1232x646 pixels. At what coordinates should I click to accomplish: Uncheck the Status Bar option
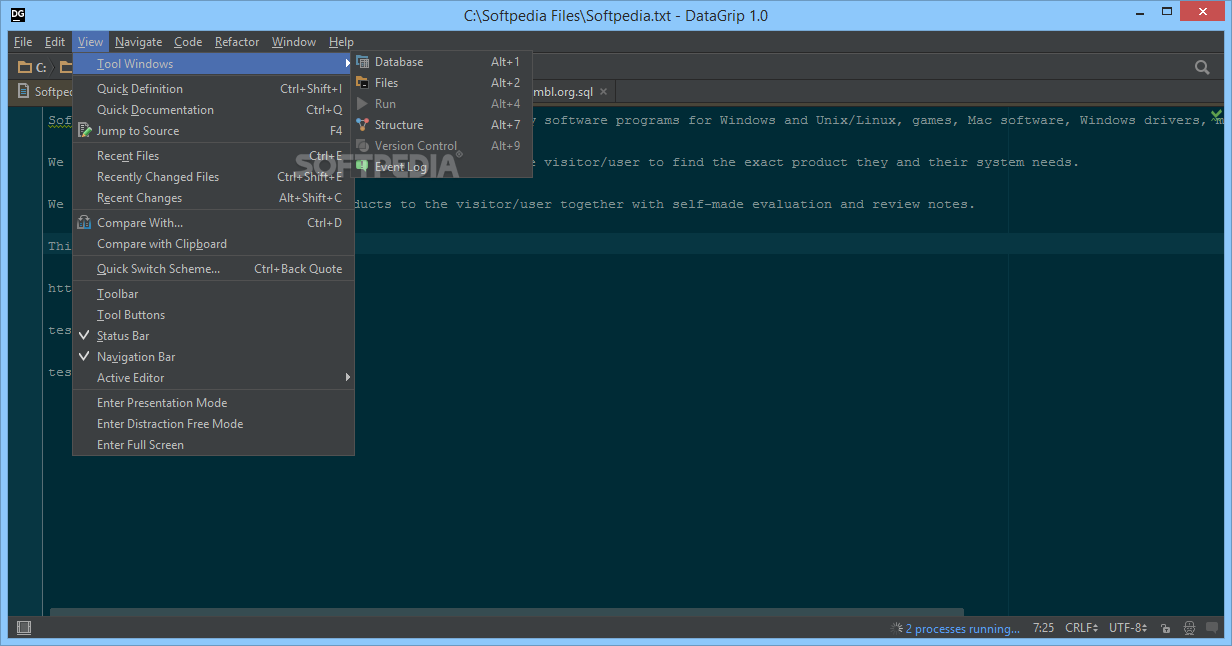point(214,336)
